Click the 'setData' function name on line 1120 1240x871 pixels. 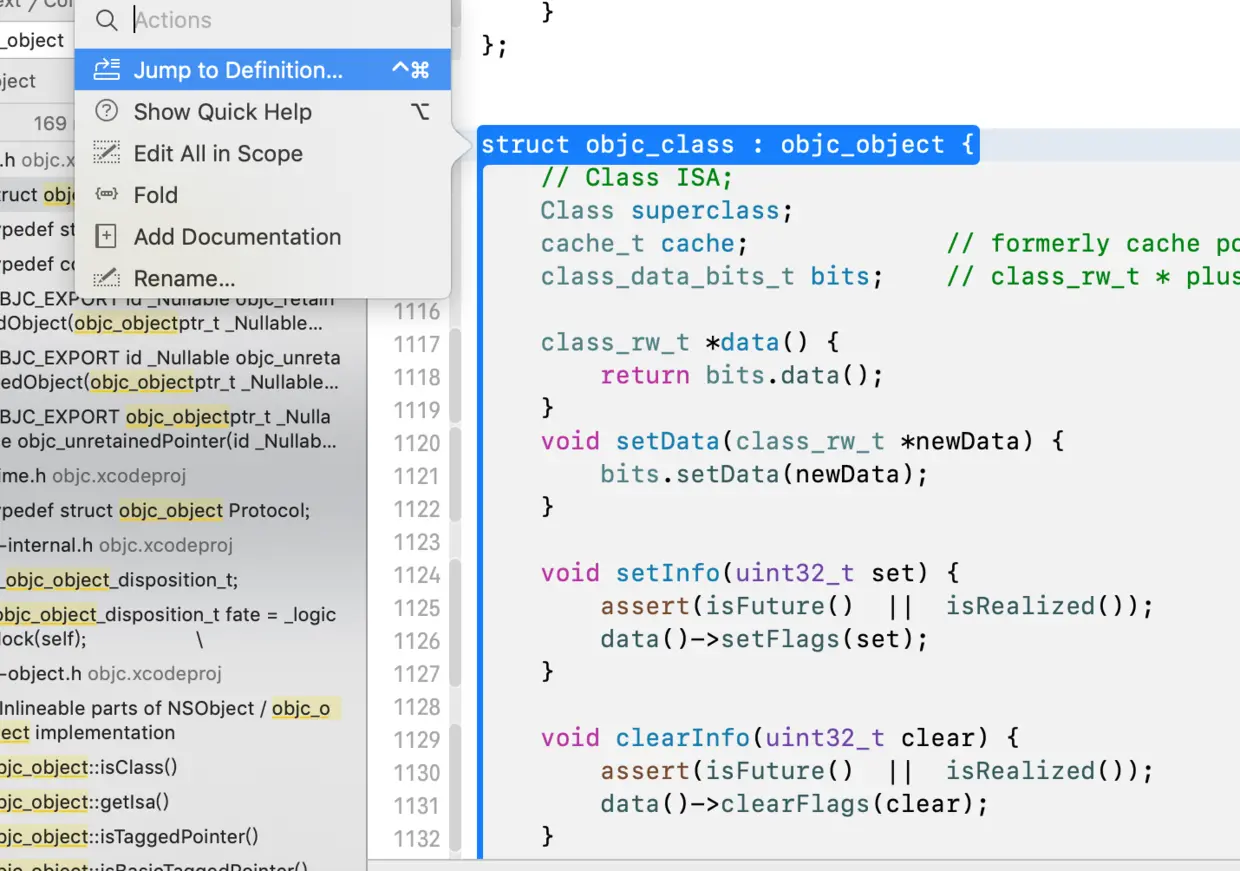point(668,442)
